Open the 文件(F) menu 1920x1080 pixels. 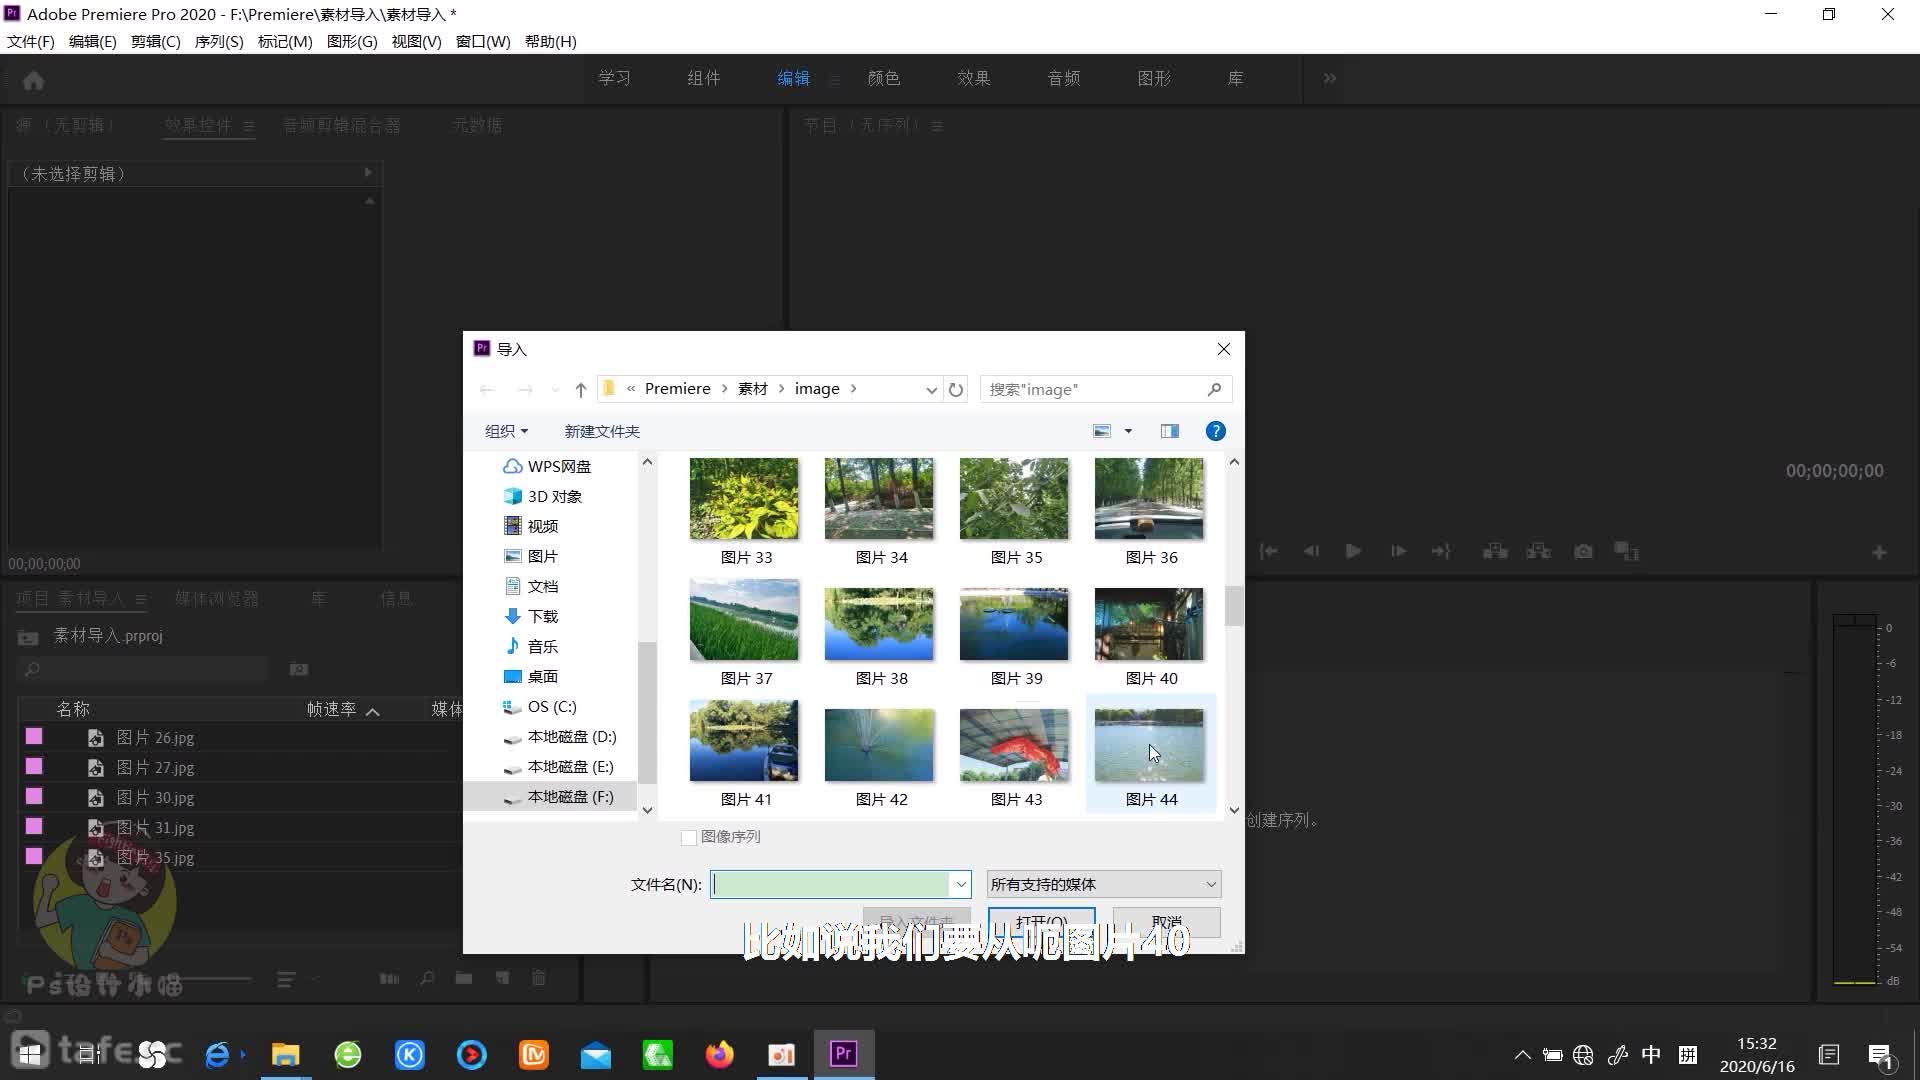tap(30, 41)
